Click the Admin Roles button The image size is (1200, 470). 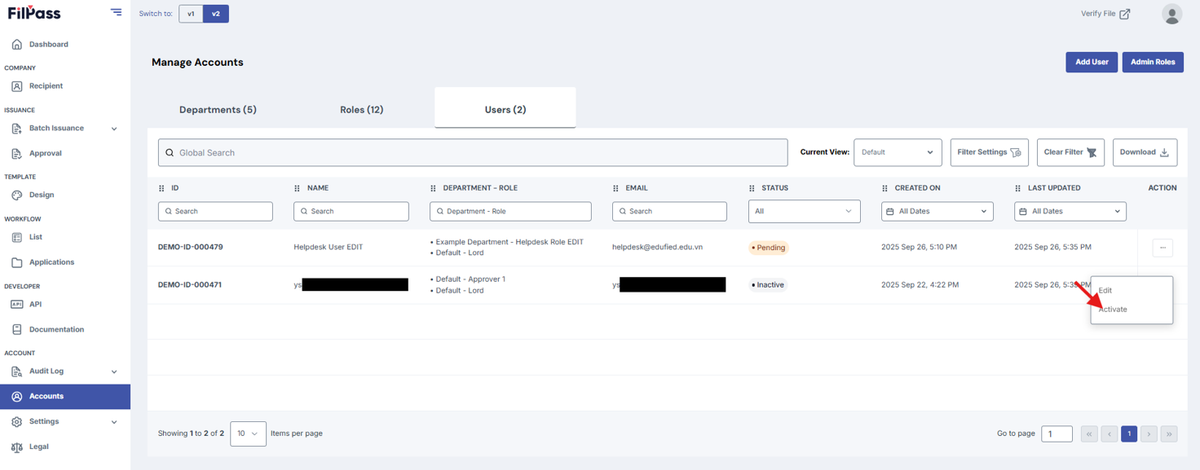[1153, 62]
